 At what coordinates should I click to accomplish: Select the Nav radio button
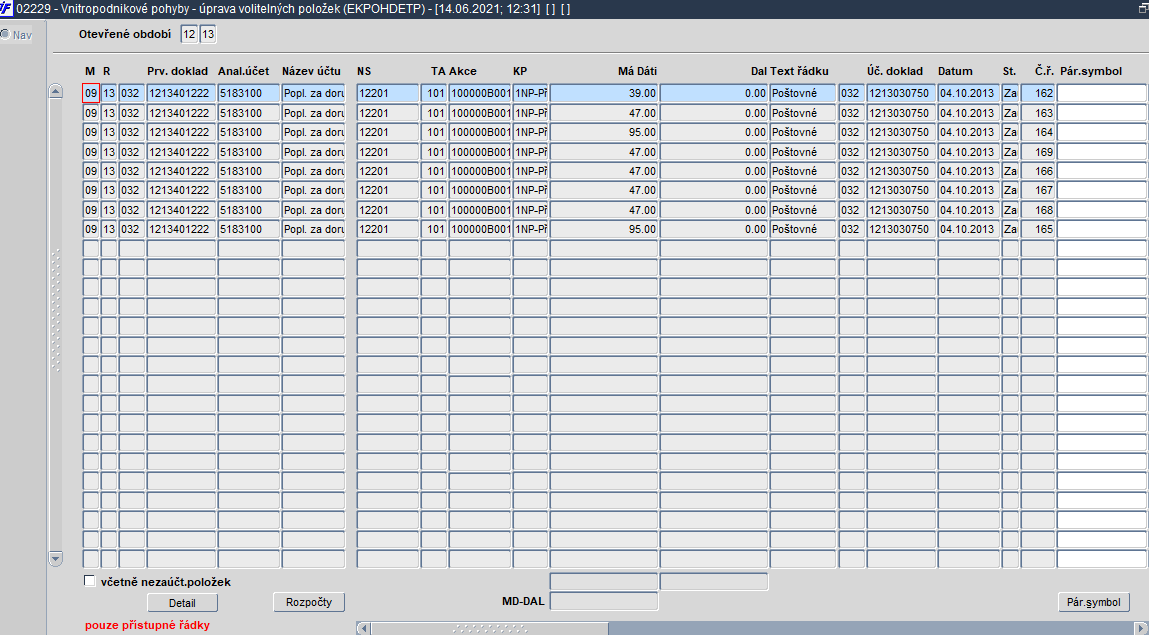point(5,34)
